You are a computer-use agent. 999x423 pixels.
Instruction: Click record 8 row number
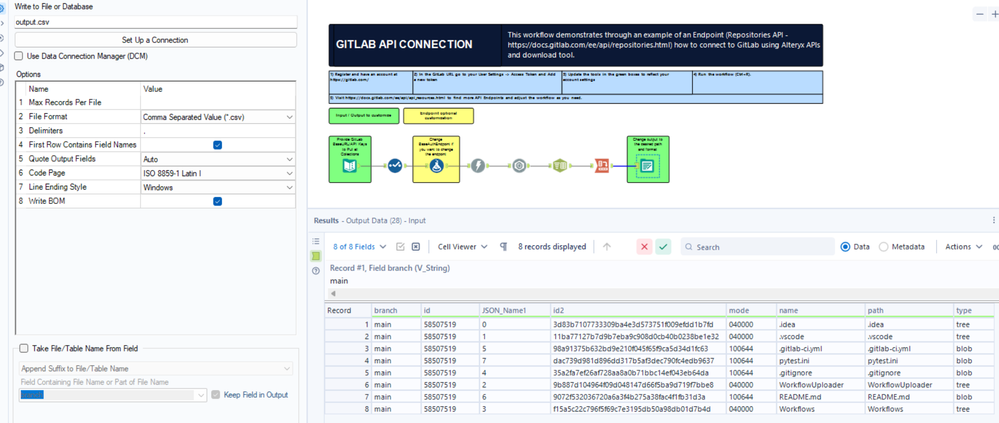[349, 409]
